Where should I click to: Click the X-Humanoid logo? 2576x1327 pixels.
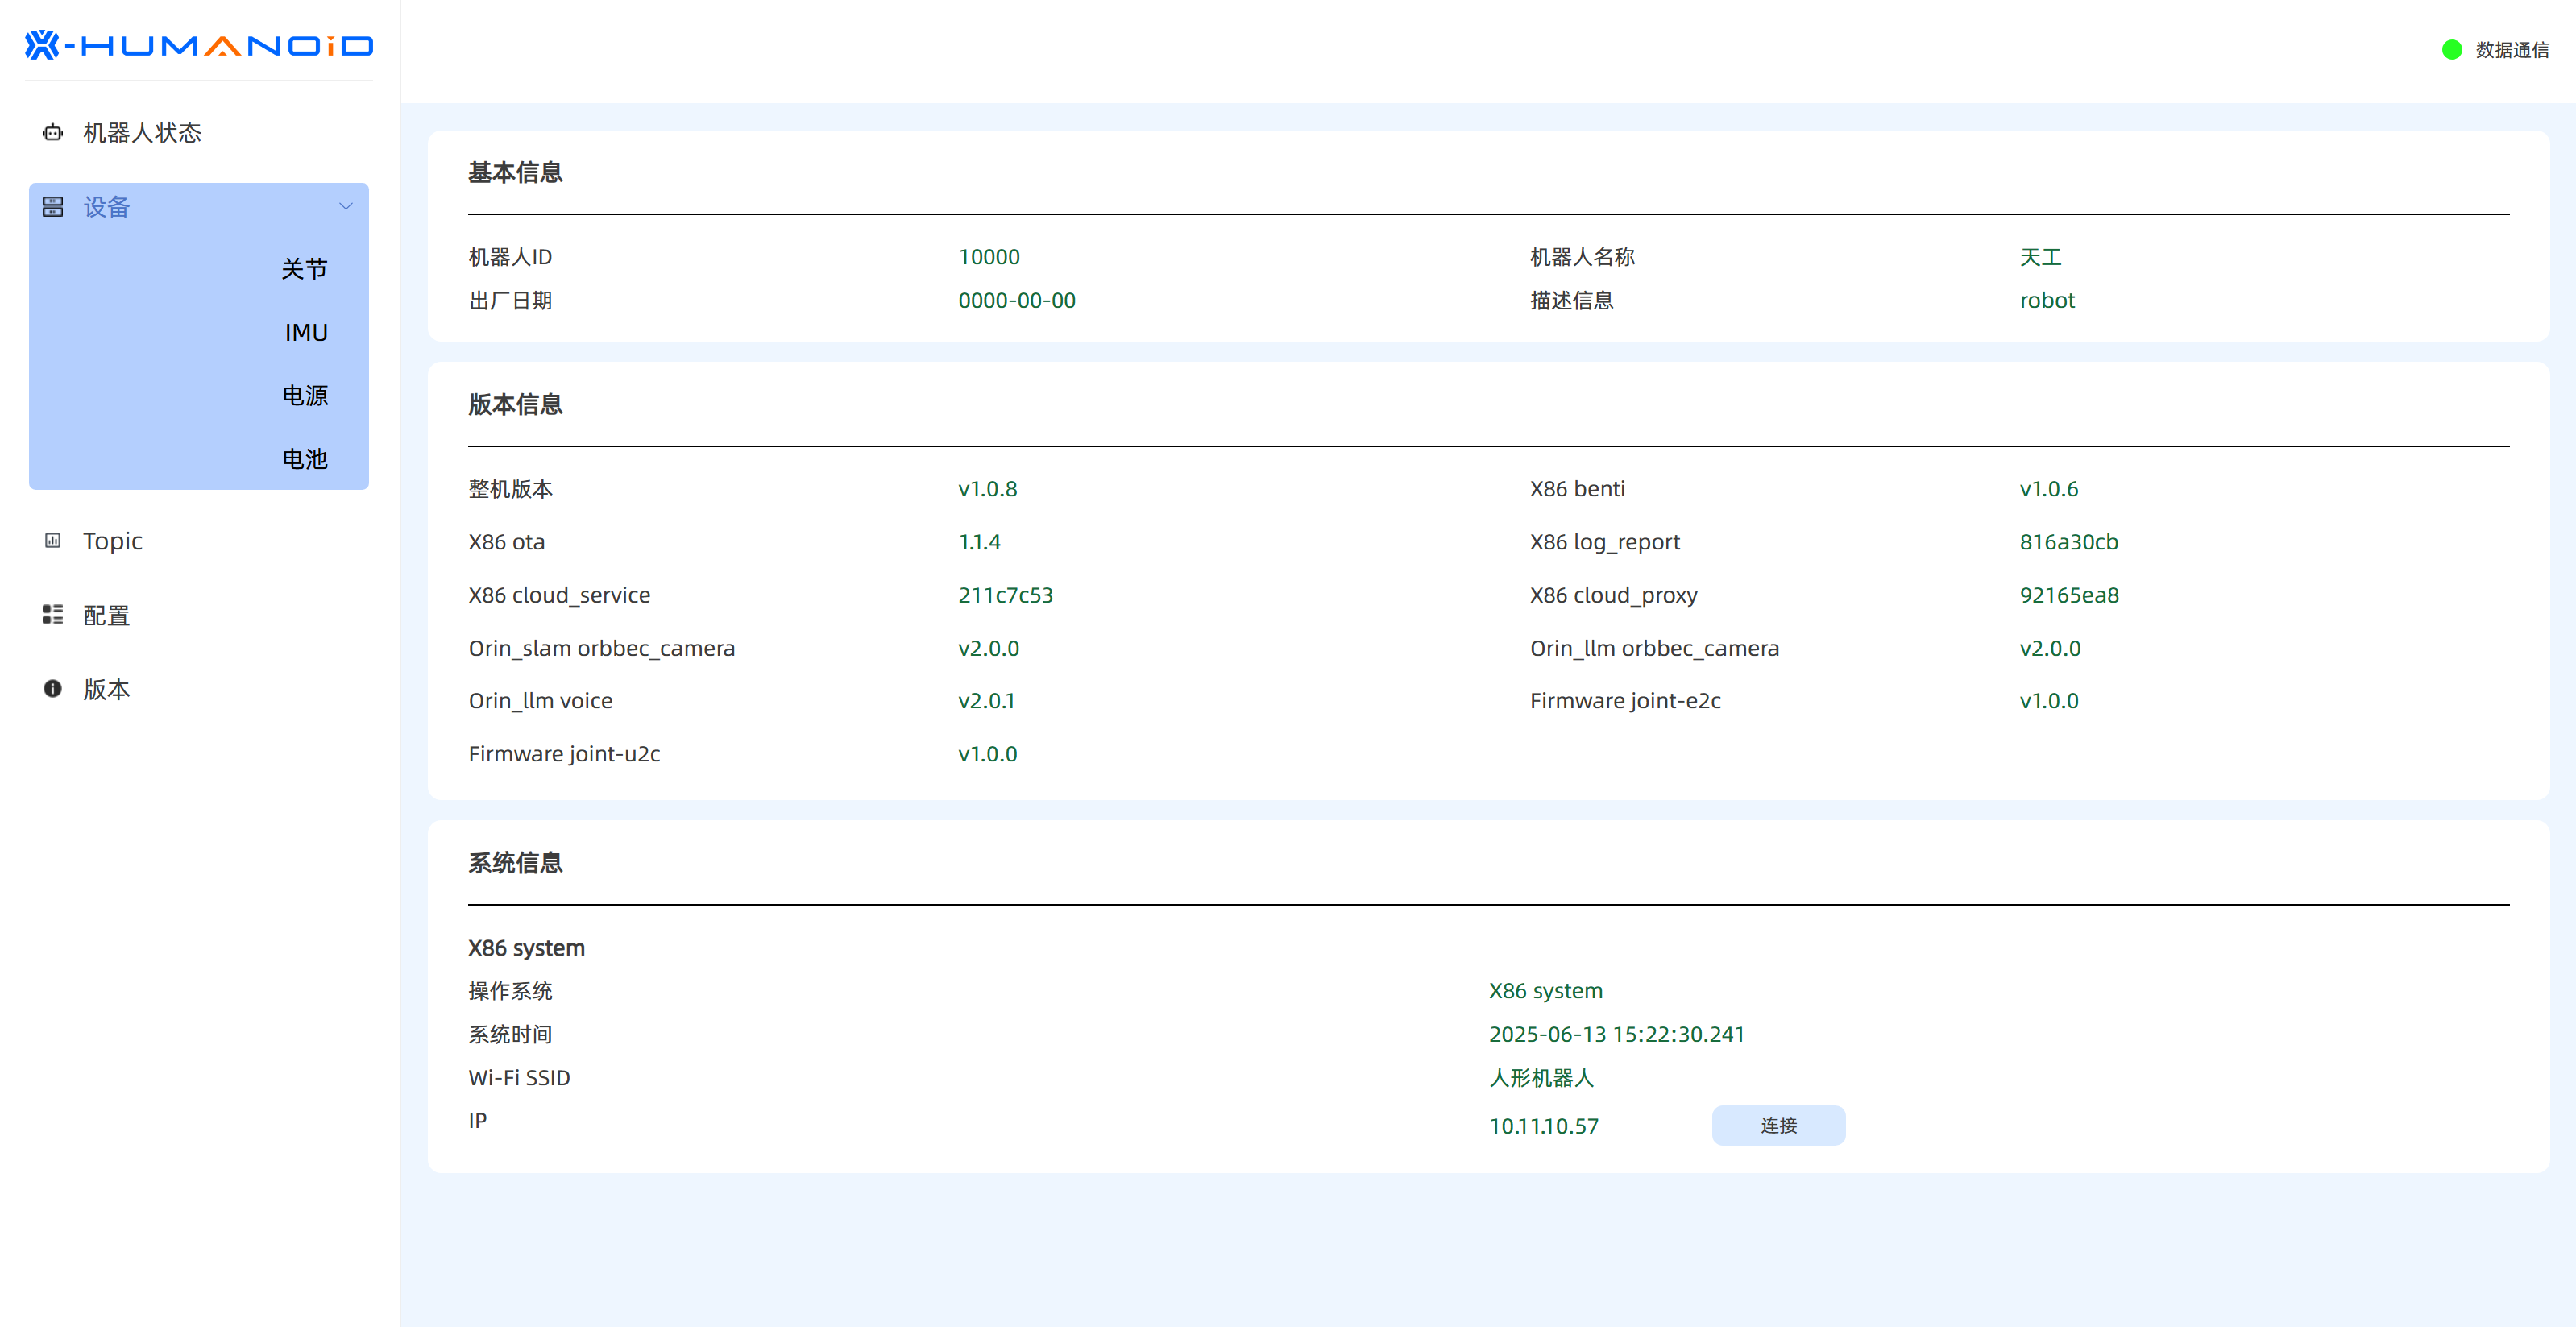[x=198, y=45]
